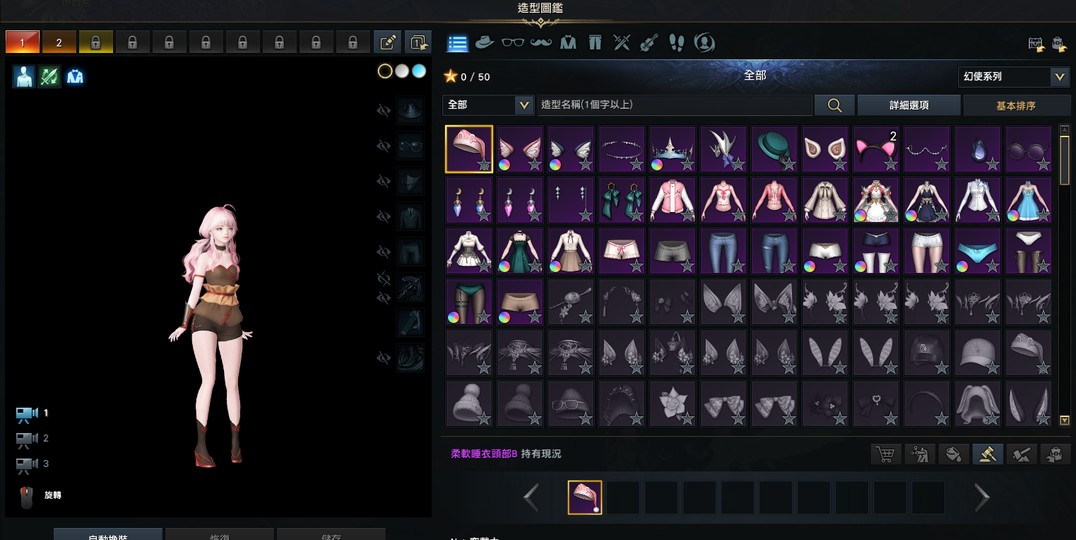This screenshot has width=1076, height=540.
Task: Select the glasses category filter icon
Action: tap(512, 43)
